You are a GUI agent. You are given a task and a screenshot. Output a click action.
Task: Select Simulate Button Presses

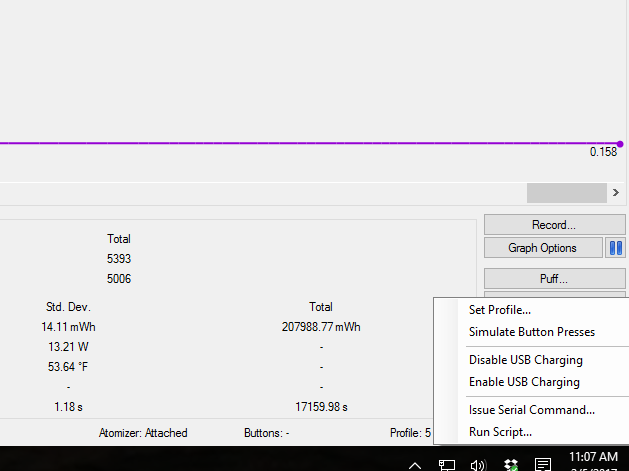pos(531,332)
